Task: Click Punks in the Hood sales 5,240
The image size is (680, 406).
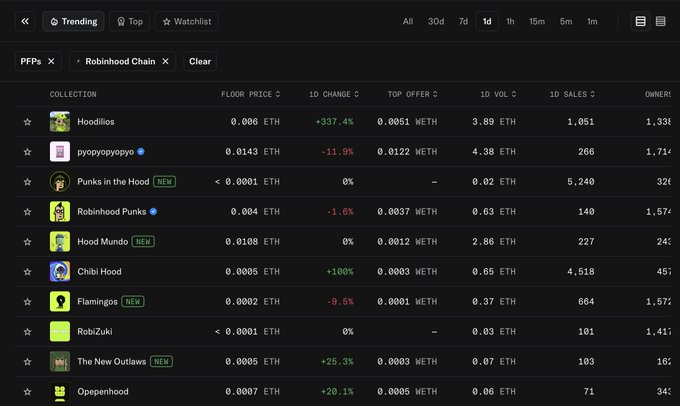Action: tap(581, 182)
